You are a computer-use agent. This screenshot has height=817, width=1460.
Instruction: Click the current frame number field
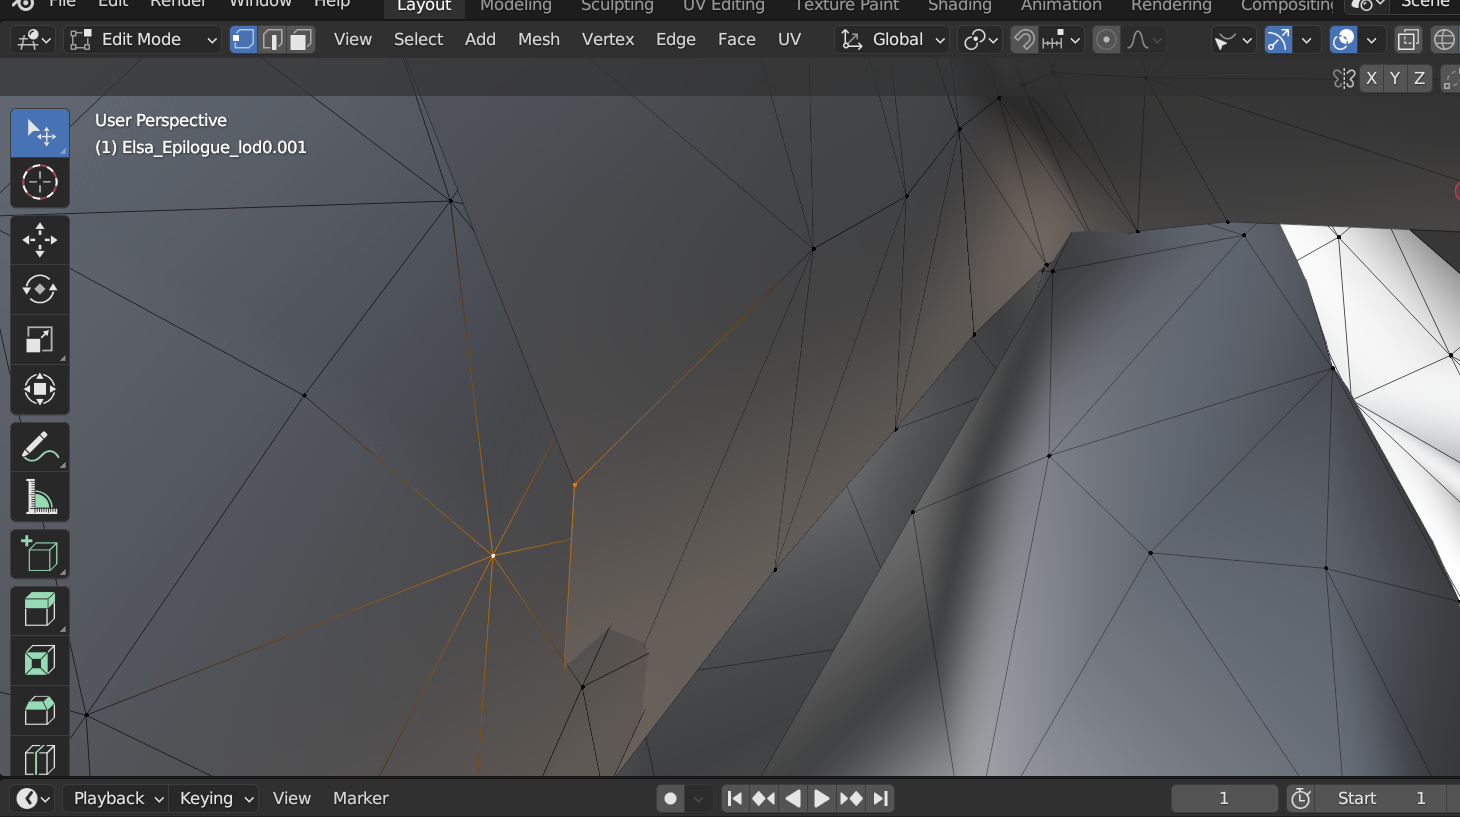point(1224,798)
